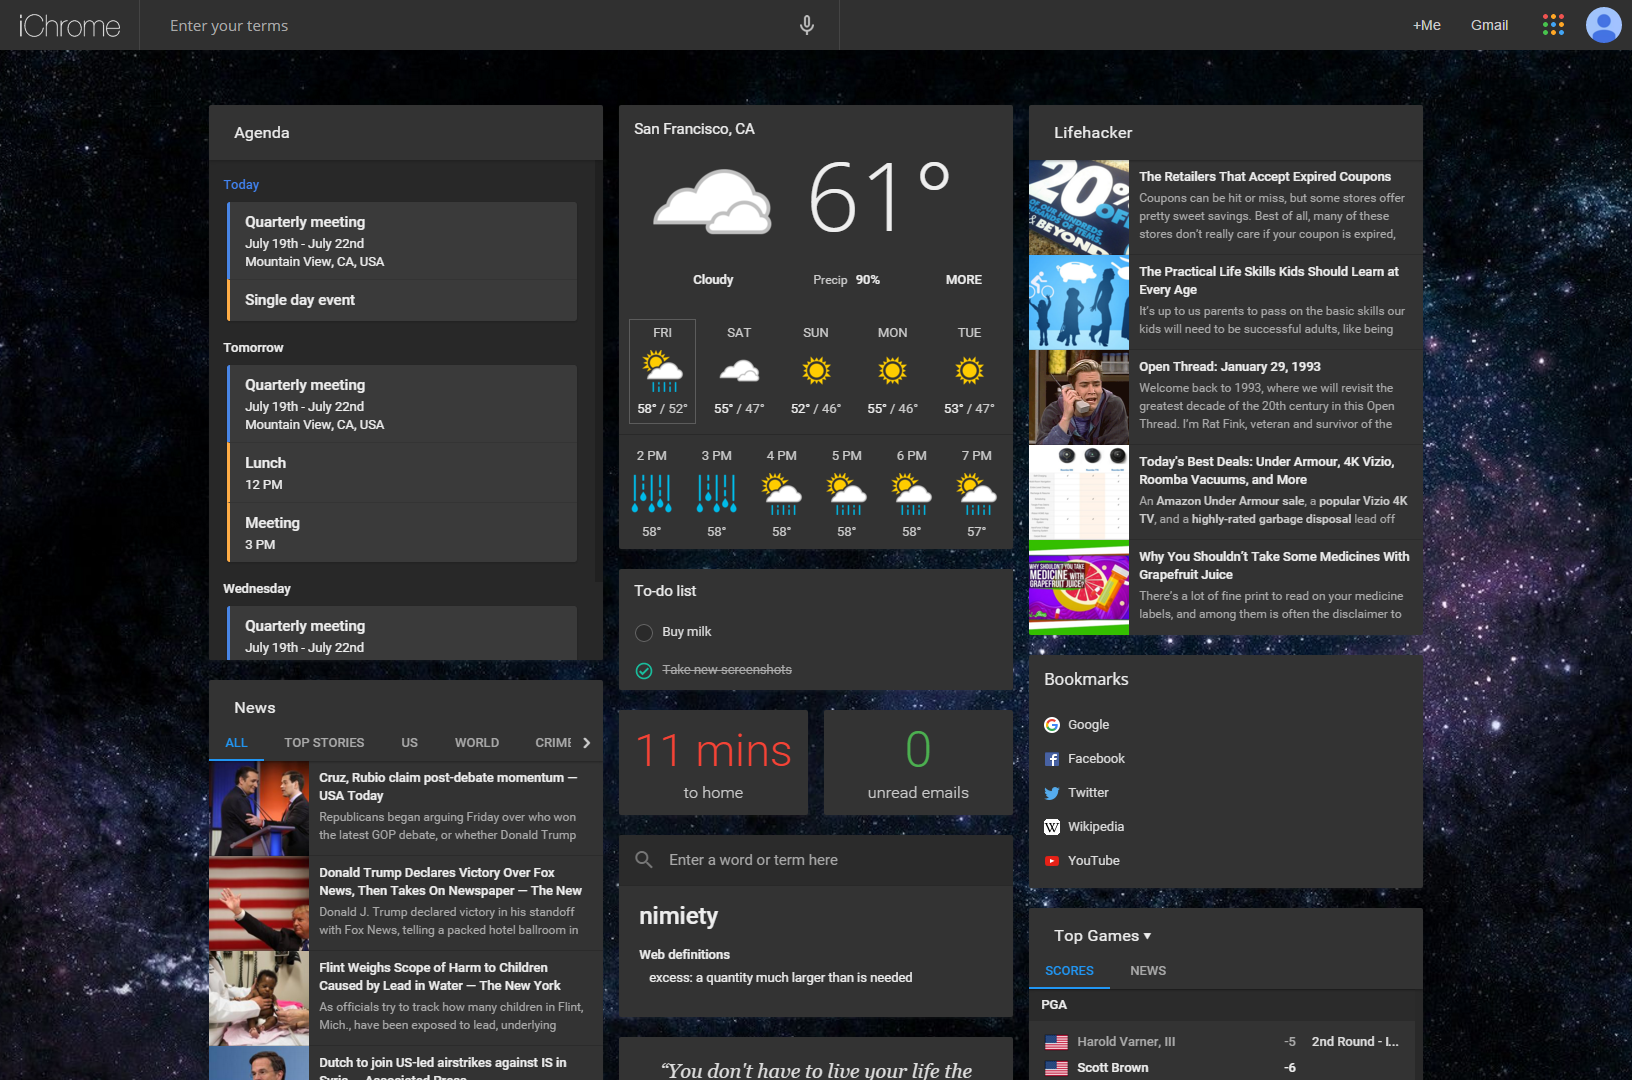
Task: Switch to the ALL news tab
Action: tap(236, 743)
